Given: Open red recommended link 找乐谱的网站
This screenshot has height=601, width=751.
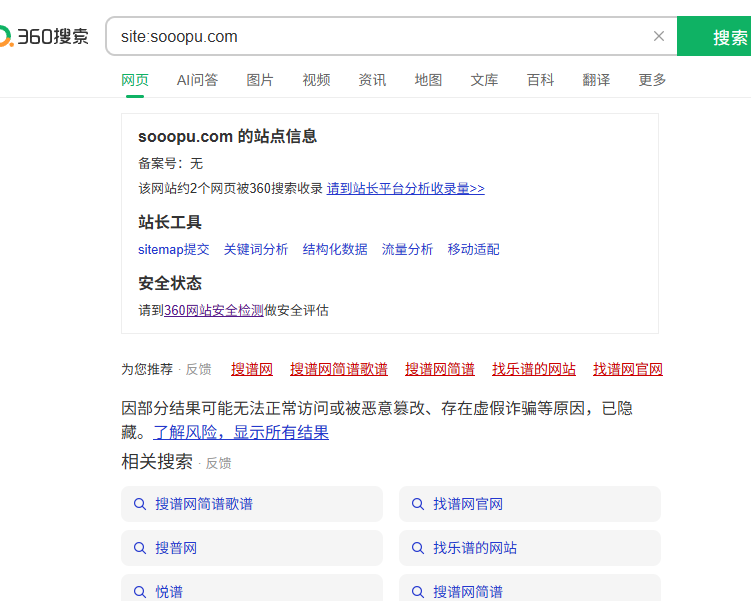Looking at the screenshot, I should [x=534, y=369].
